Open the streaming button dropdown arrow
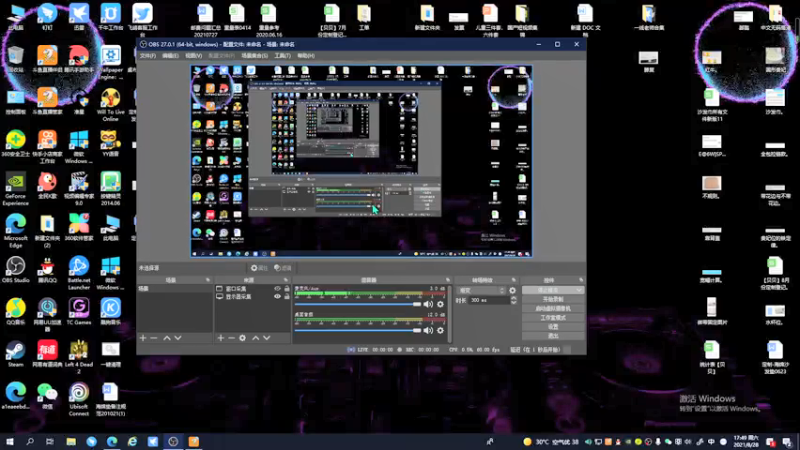Screen dimensions: 800x450 point(579,290)
